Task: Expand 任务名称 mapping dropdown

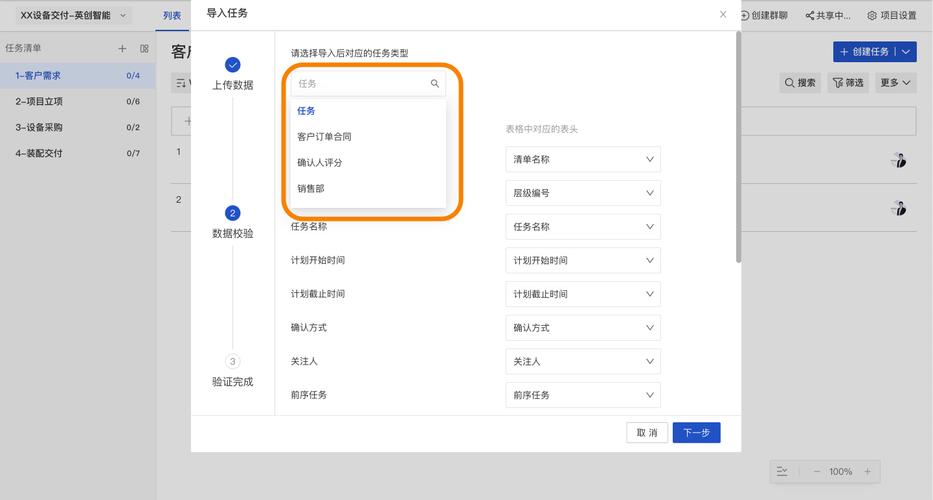Action: pyautogui.click(x=583, y=227)
